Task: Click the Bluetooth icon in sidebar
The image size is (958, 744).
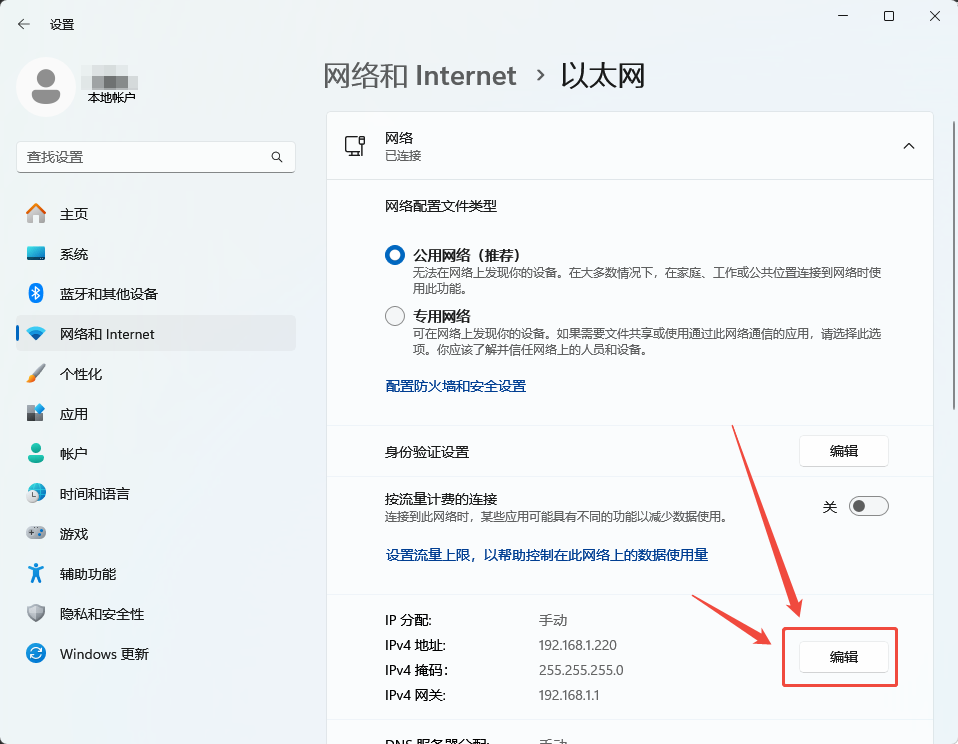Action: [36, 293]
